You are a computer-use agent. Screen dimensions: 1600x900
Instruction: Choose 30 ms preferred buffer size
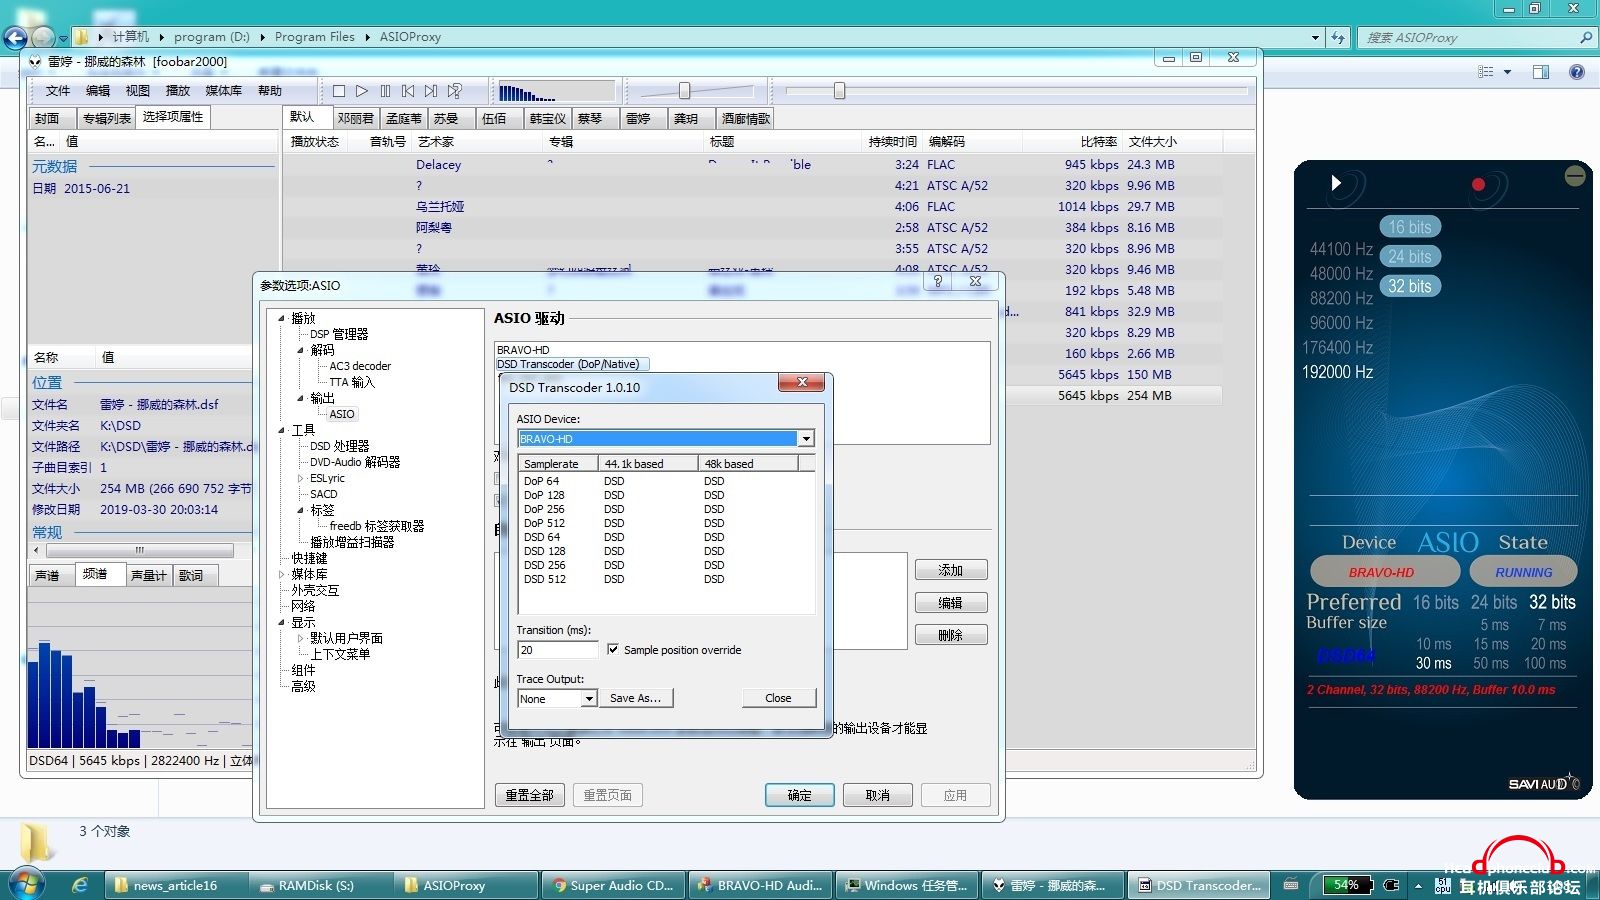click(x=1433, y=663)
